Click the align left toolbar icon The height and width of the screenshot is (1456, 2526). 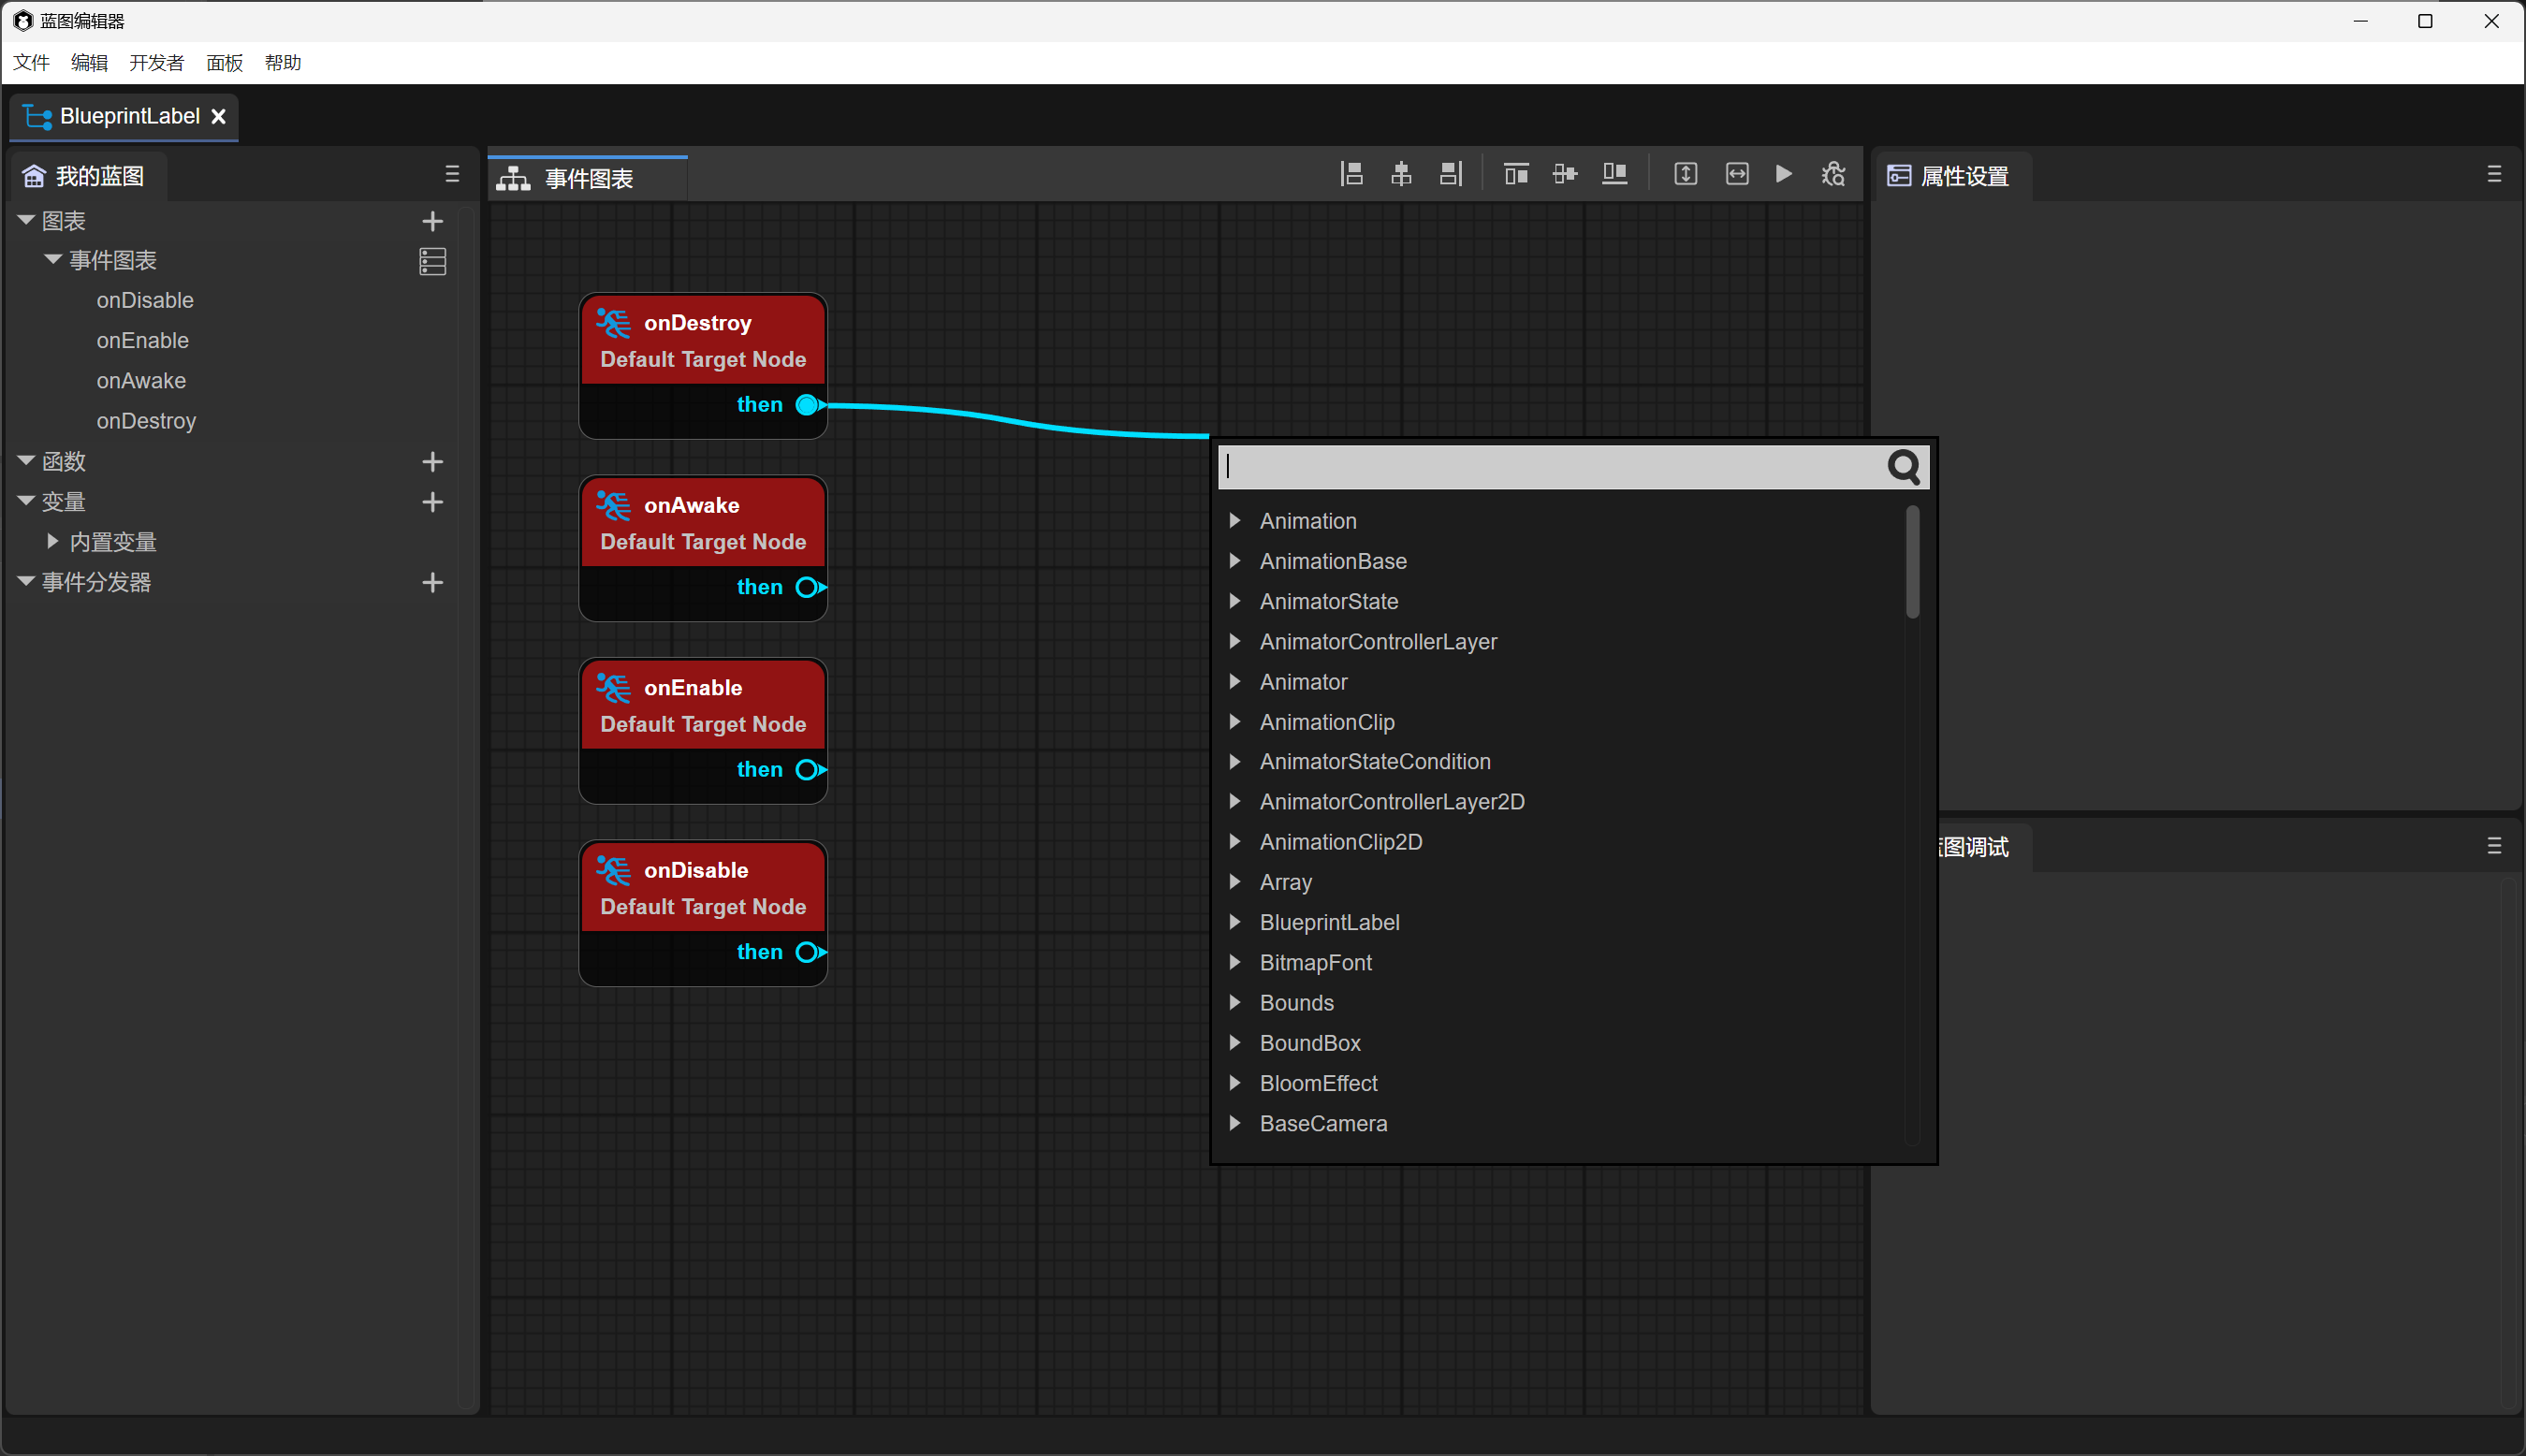click(x=1352, y=174)
